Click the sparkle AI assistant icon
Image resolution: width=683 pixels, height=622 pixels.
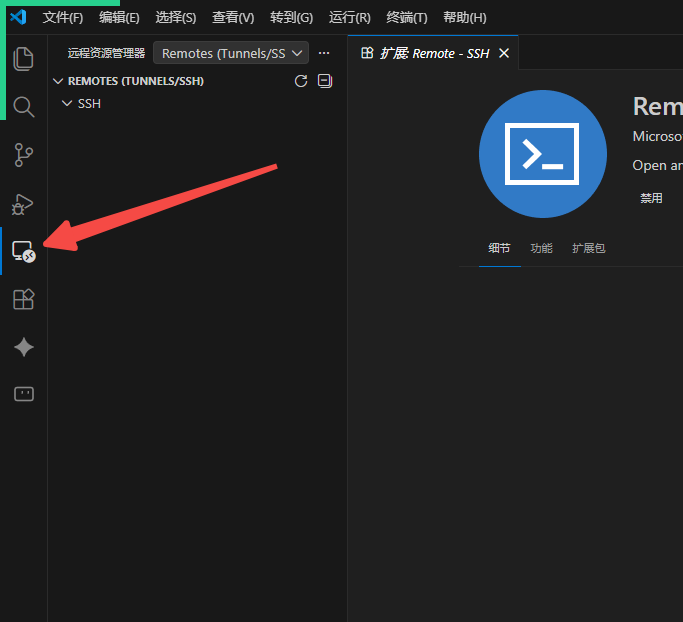[x=23, y=347]
